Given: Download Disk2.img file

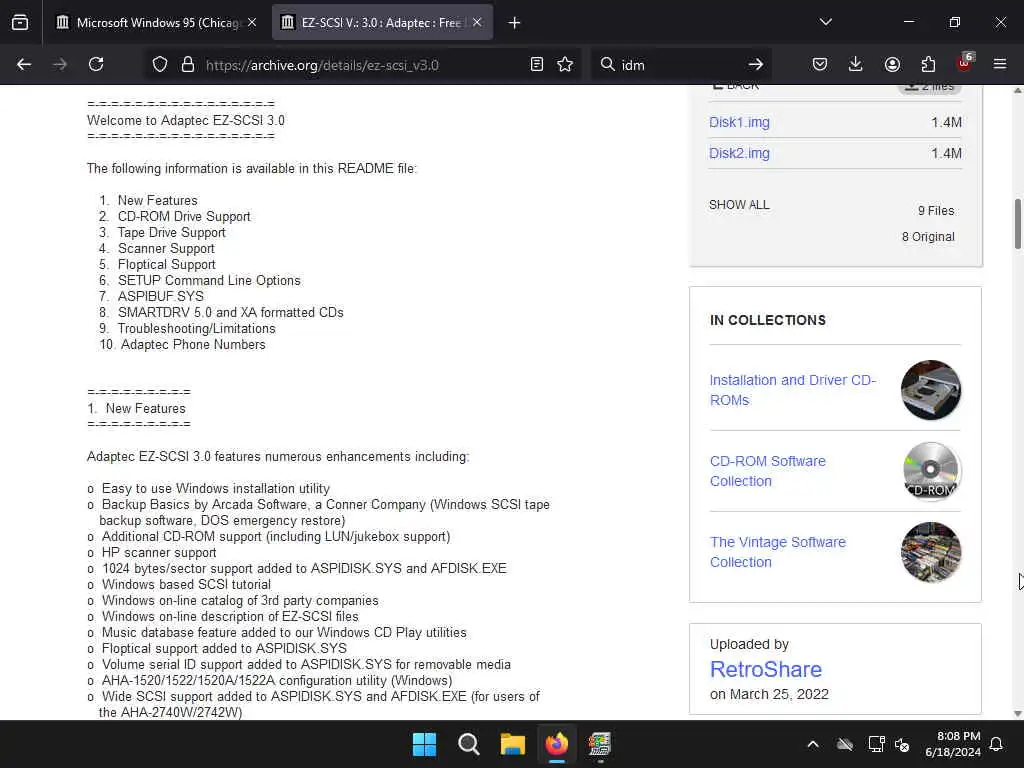Looking at the screenshot, I should pos(739,153).
